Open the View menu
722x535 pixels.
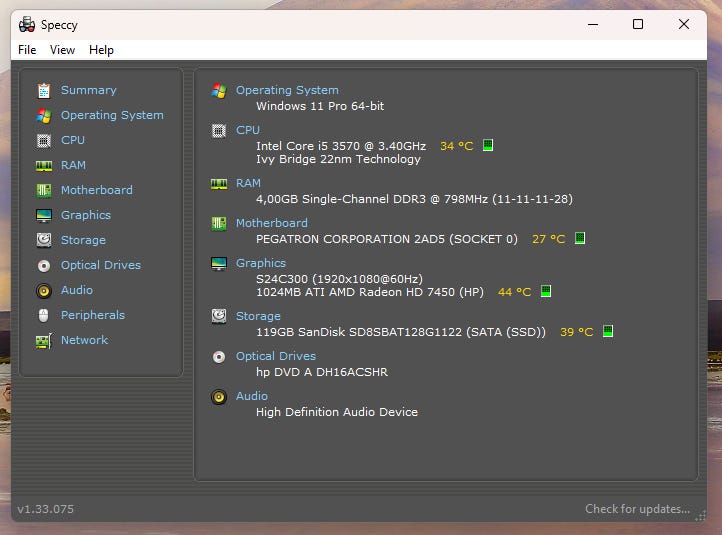[x=62, y=50]
